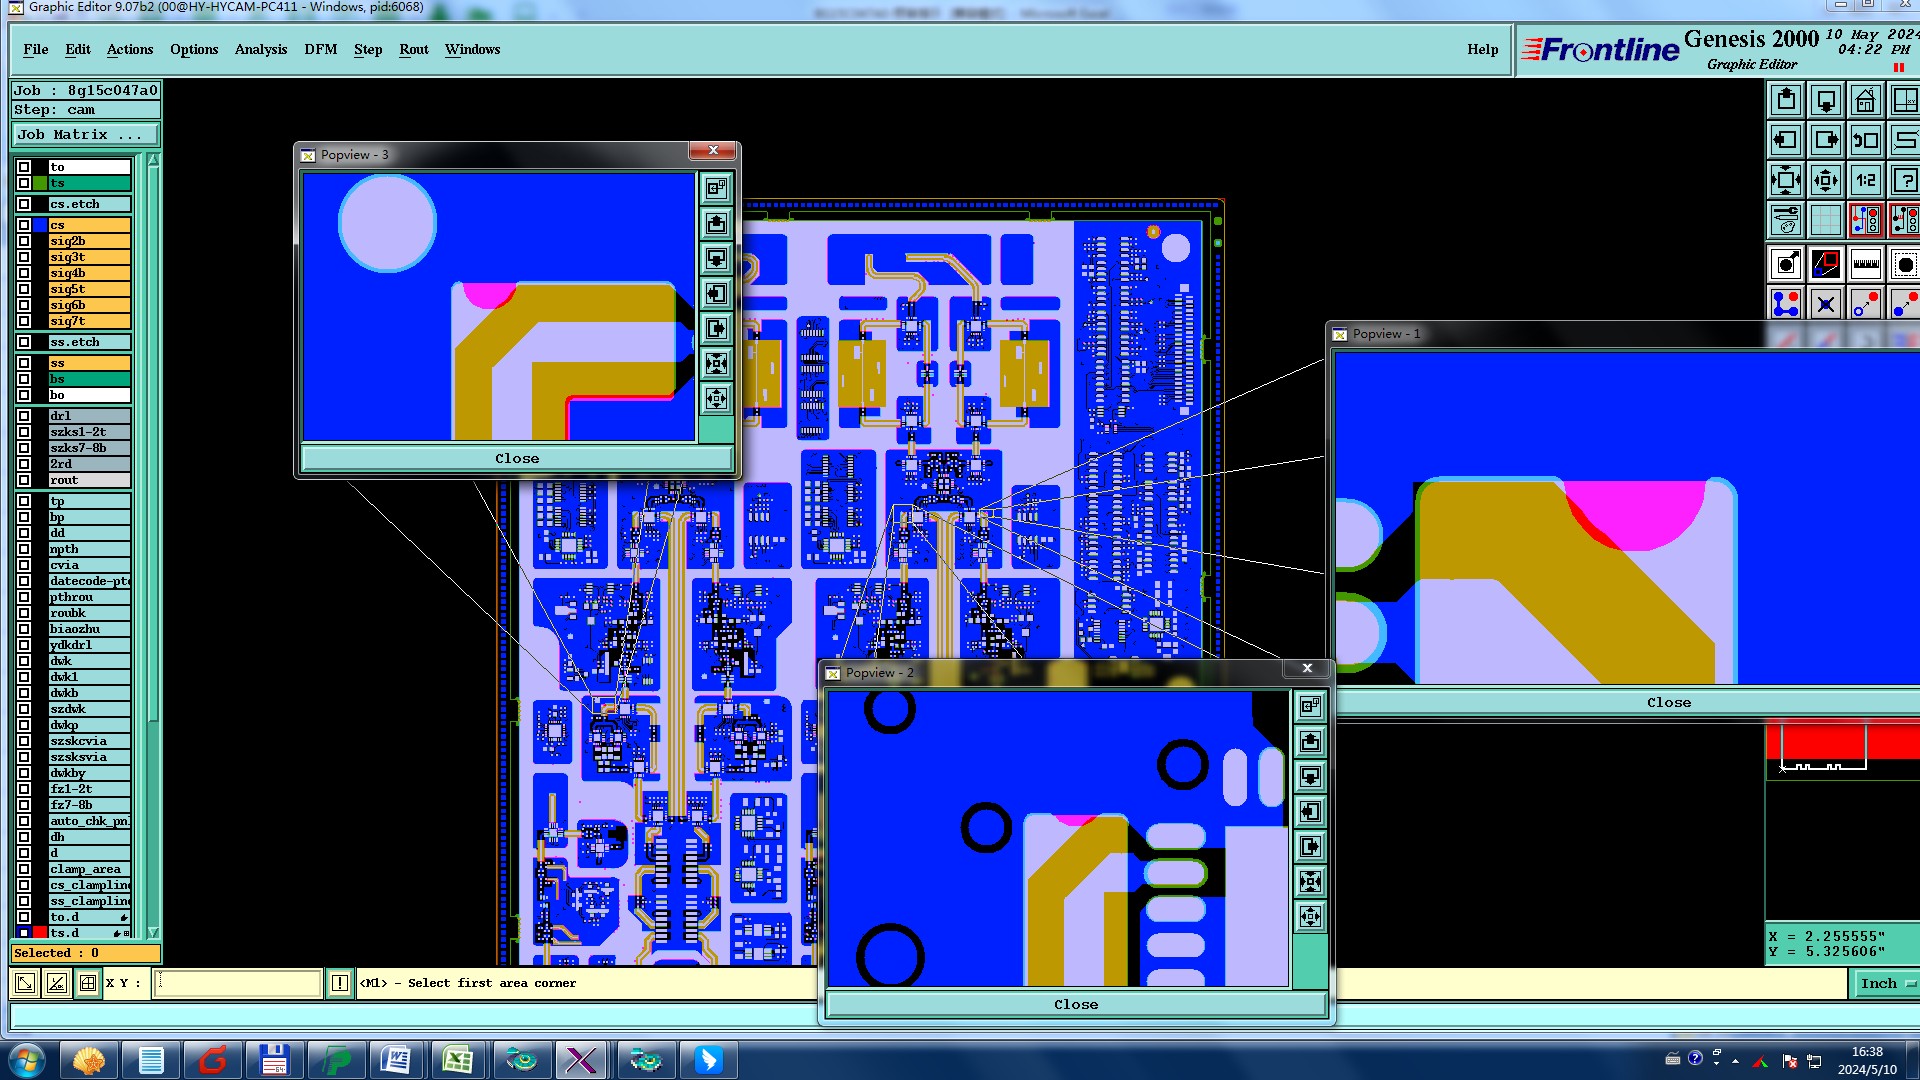Click the colored netlist traffic-light icon
Viewport: 1920px width, 1080px height.
(1866, 219)
